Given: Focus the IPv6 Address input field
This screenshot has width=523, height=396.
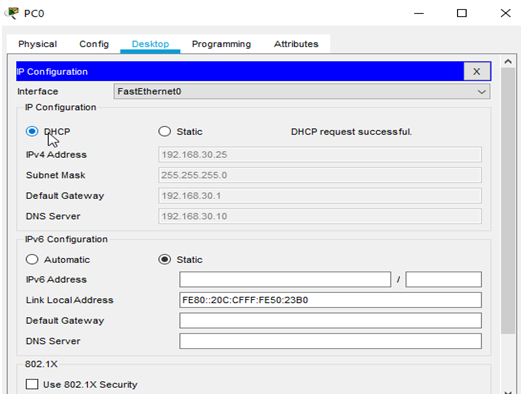Looking at the screenshot, I should [x=285, y=279].
